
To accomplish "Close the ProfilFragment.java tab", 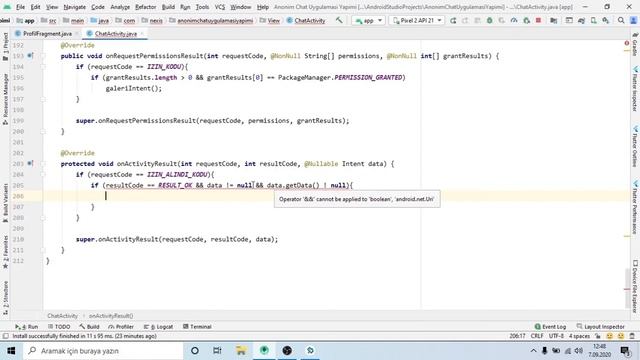I will tap(77, 34).
